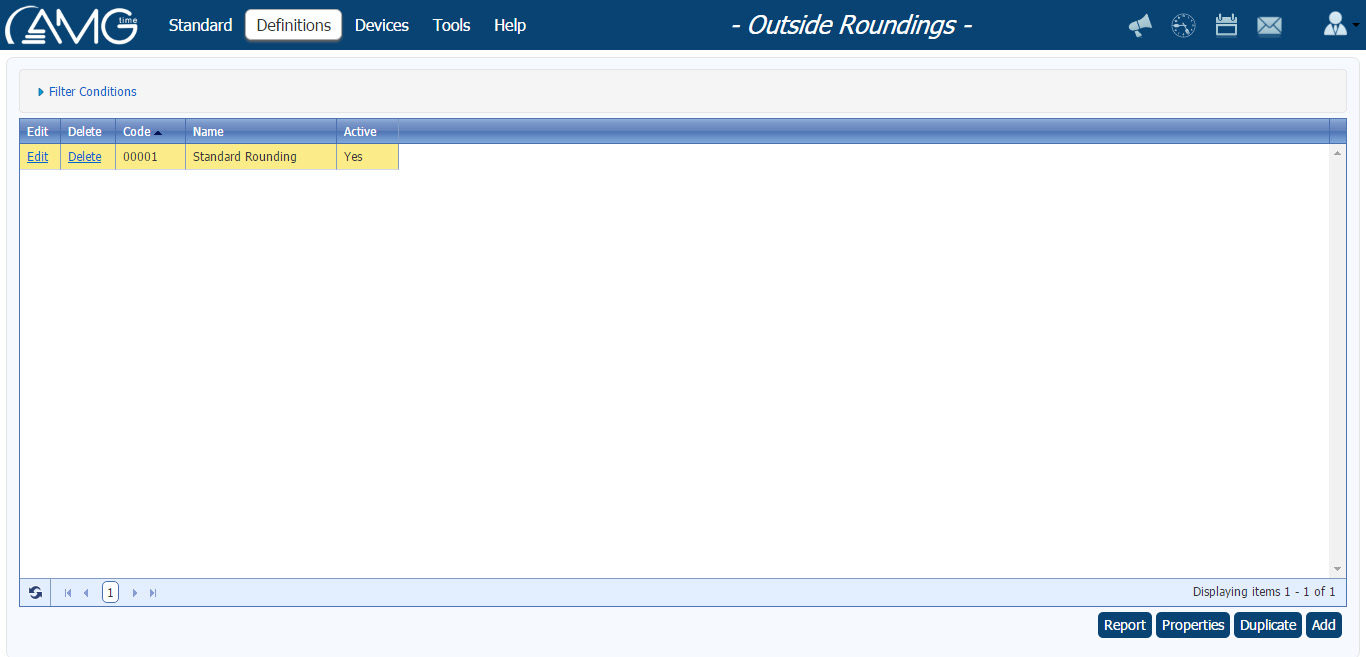Toggle the Code column sort order
The width and height of the screenshot is (1366, 657).
tap(138, 131)
